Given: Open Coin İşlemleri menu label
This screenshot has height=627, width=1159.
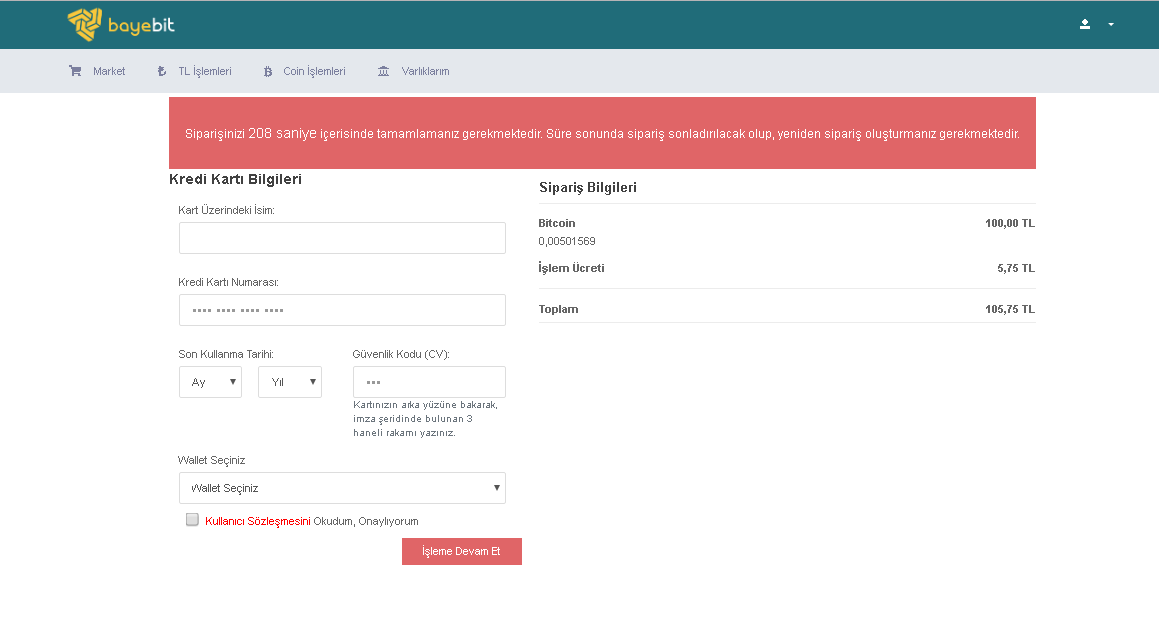Looking at the screenshot, I should pyautogui.click(x=314, y=71).
